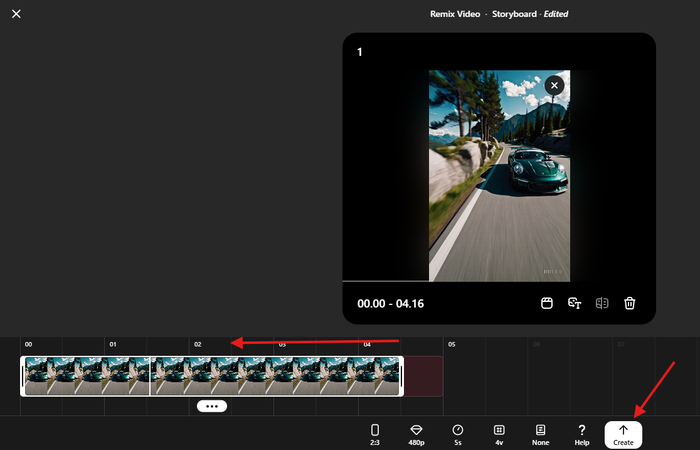This screenshot has height=450, width=700.
Task: Click the Remix Video title text
Action: coord(455,14)
